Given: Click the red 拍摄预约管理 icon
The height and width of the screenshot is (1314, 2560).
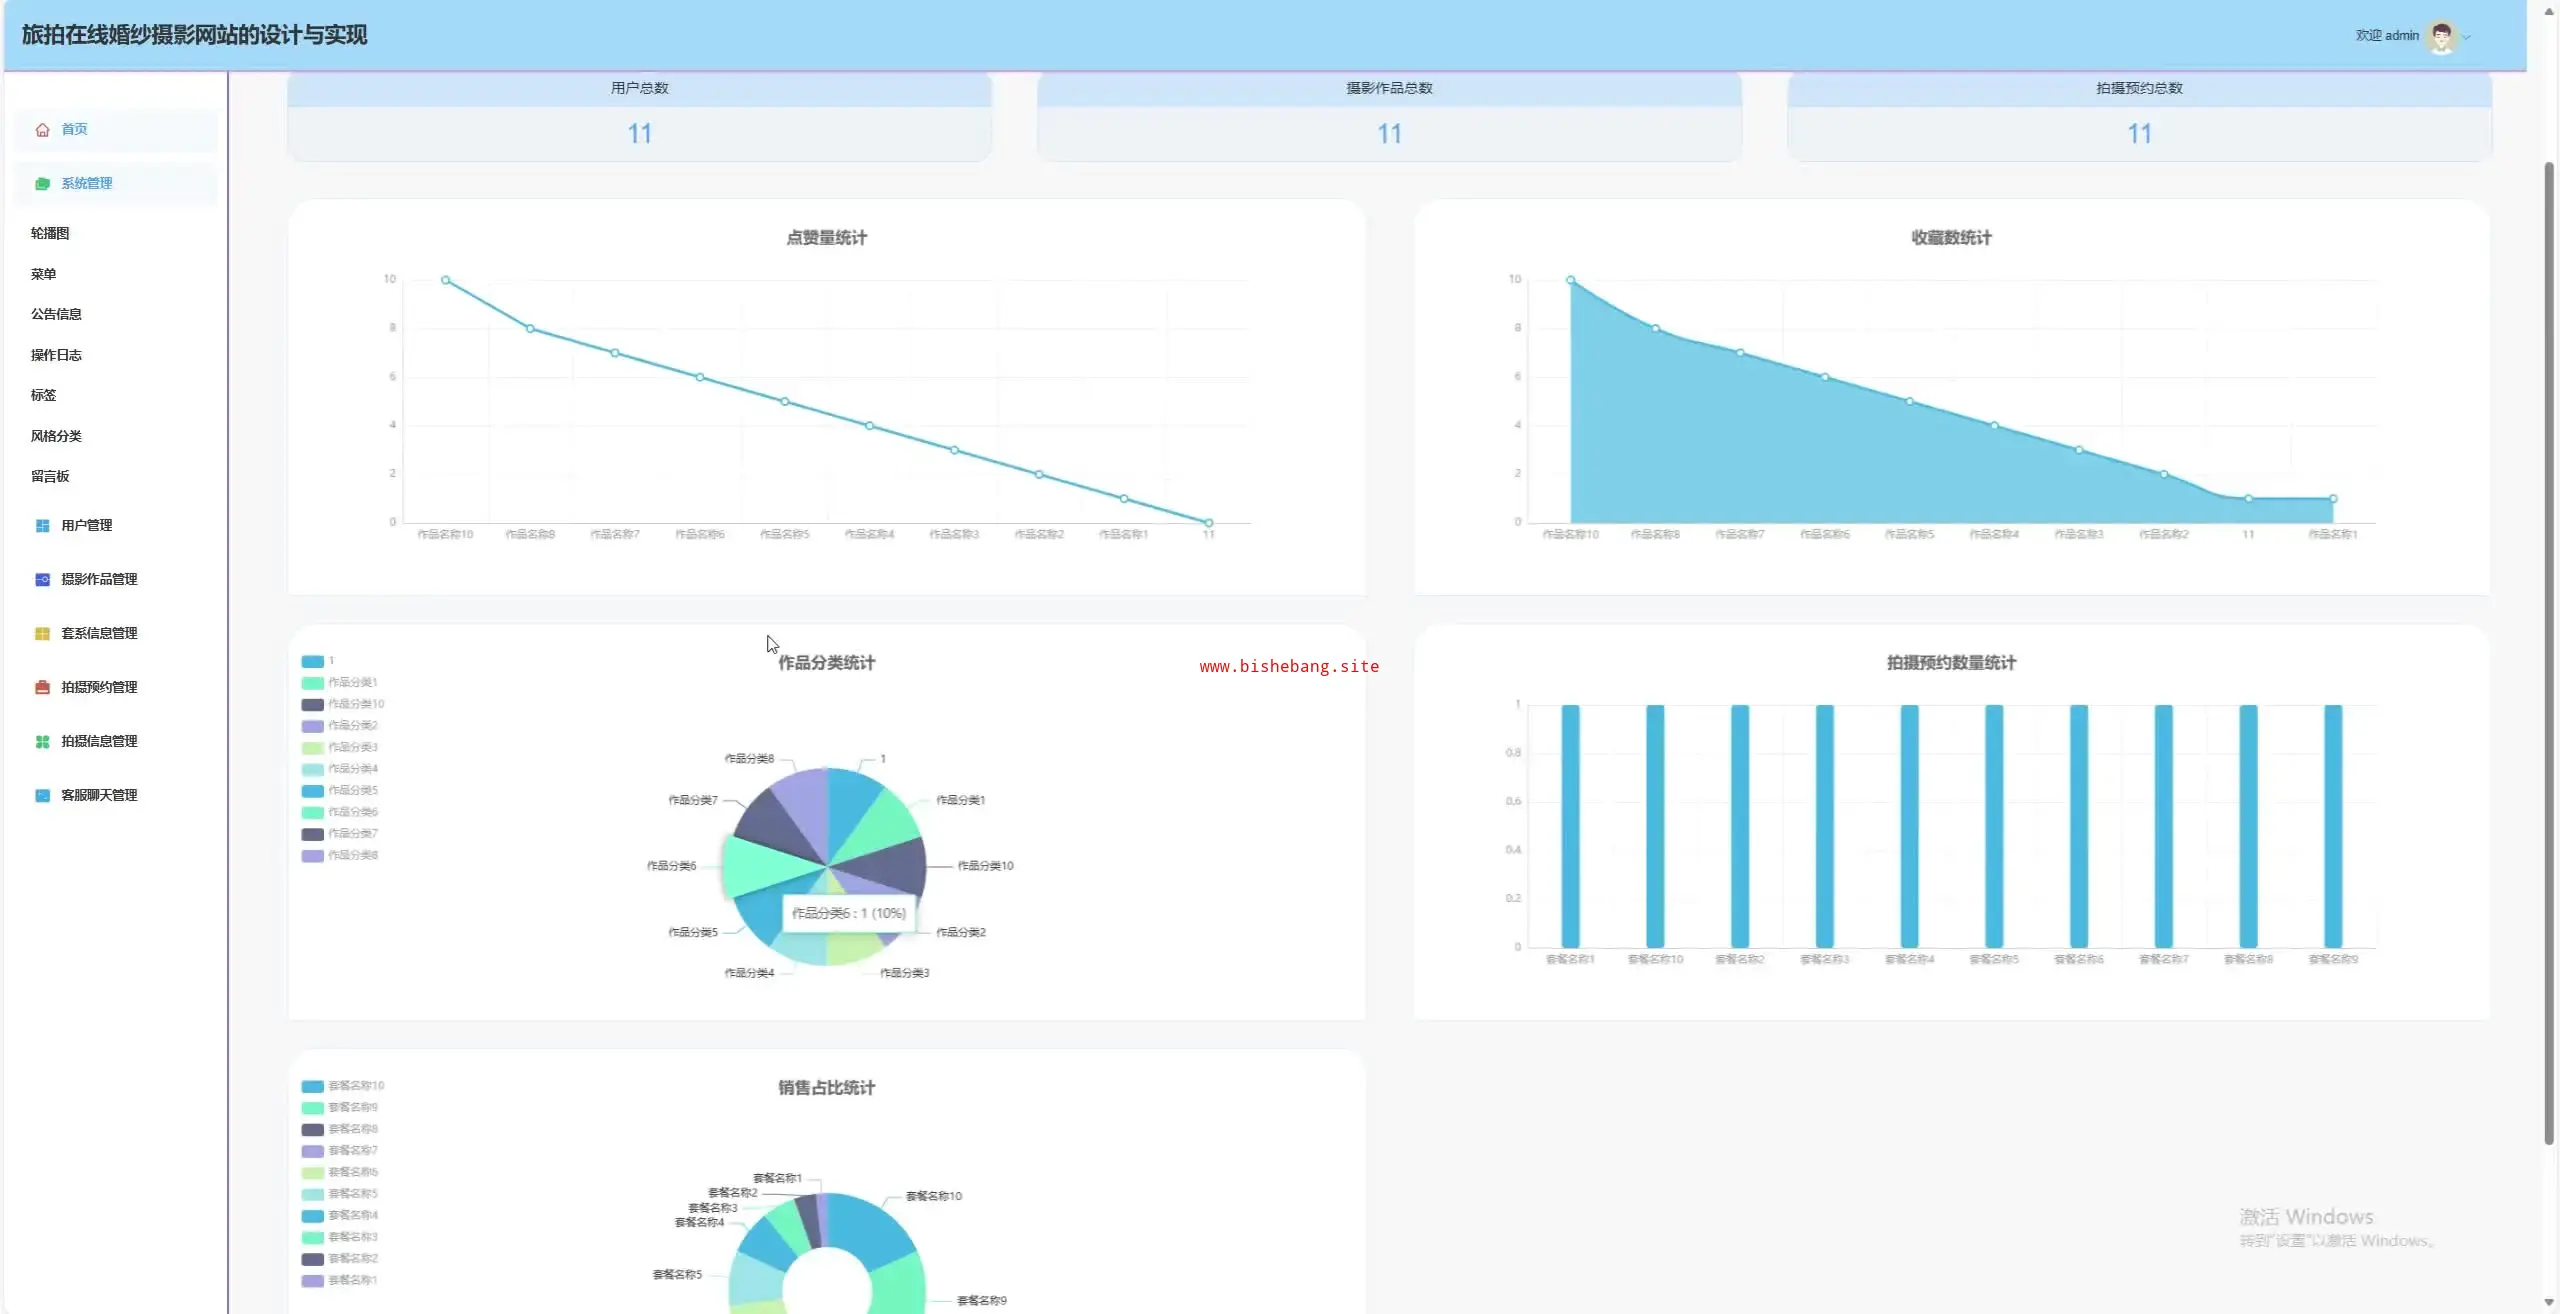Looking at the screenshot, I should click(42, 688).
